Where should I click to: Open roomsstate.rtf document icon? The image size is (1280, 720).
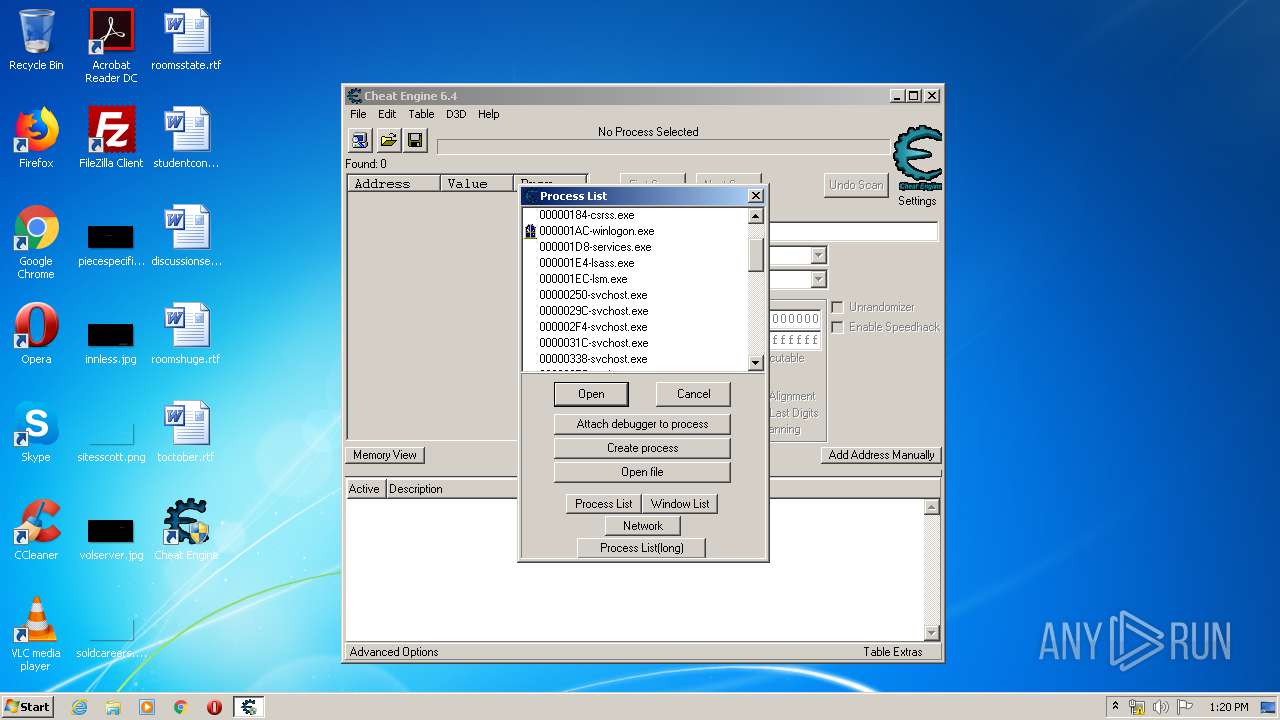(186, 40)
